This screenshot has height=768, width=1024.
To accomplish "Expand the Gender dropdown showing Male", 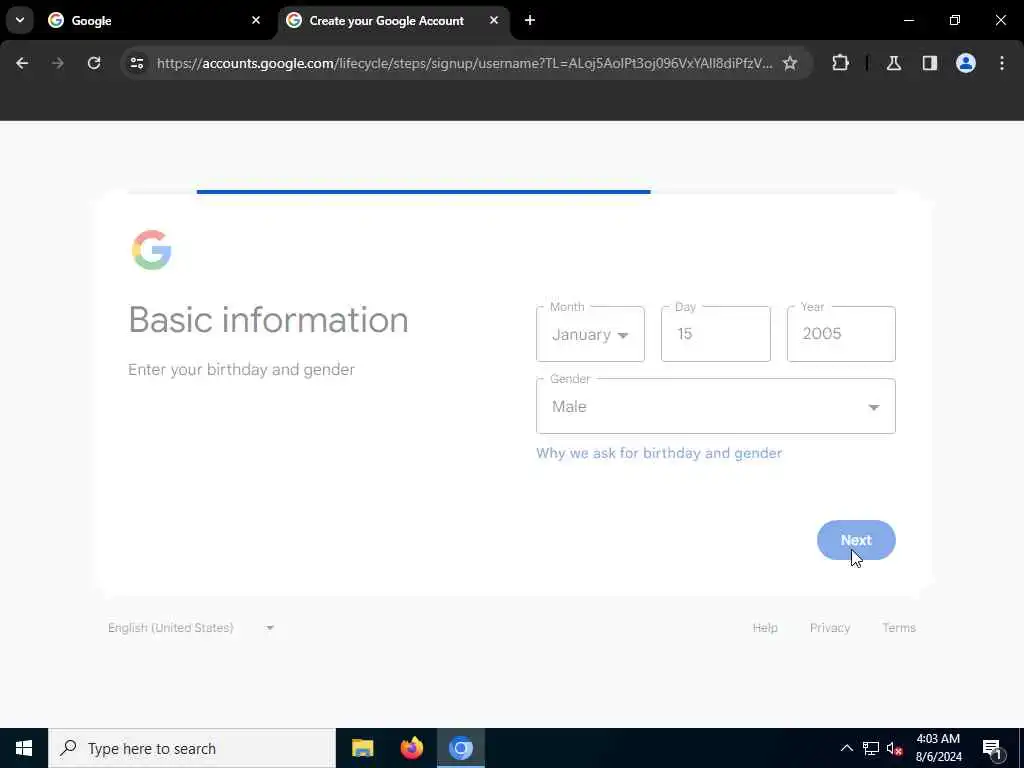I will click(716, 406).
